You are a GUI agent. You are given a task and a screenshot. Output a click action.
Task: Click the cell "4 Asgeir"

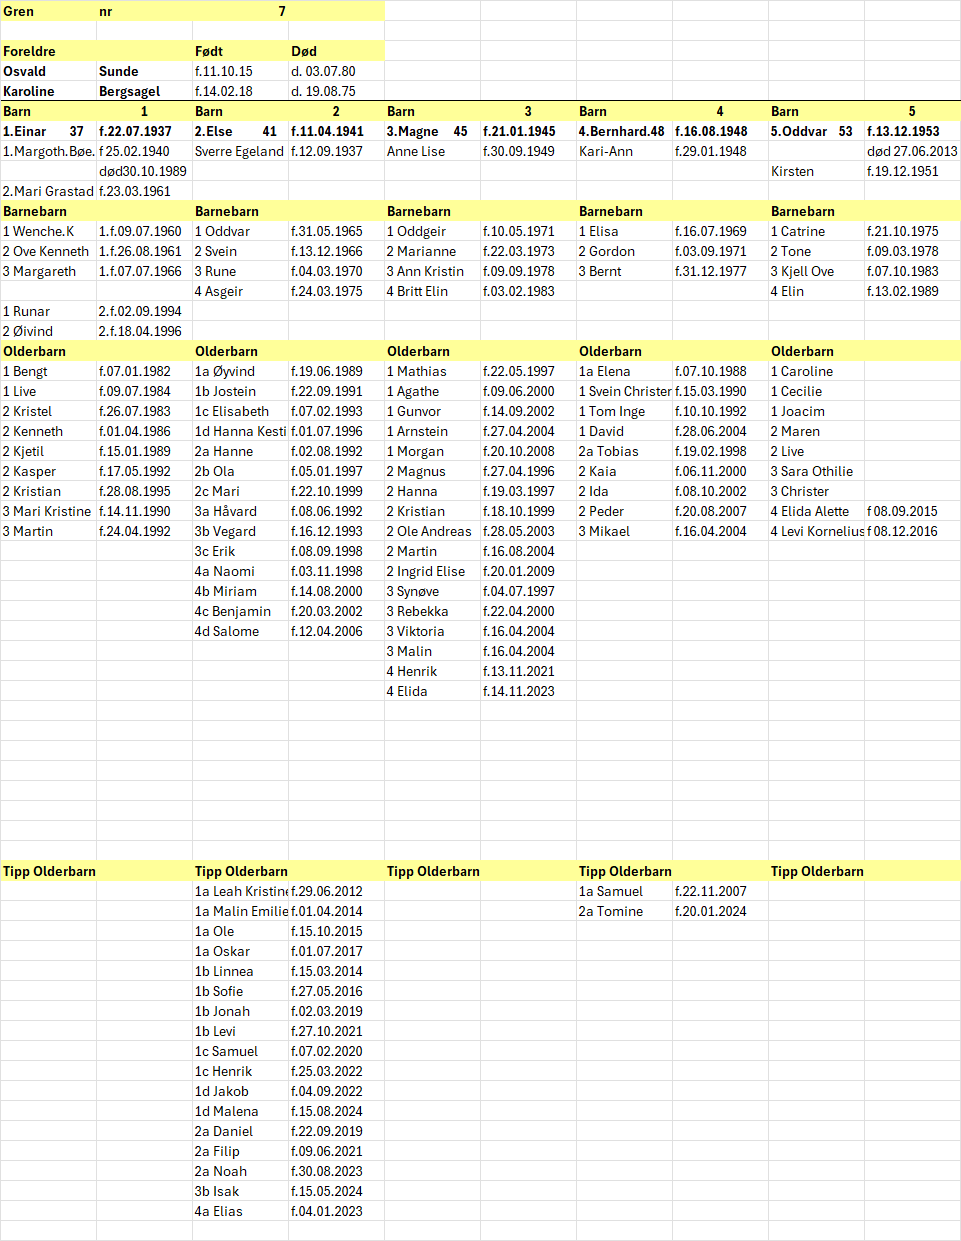(x=240, y=291)
